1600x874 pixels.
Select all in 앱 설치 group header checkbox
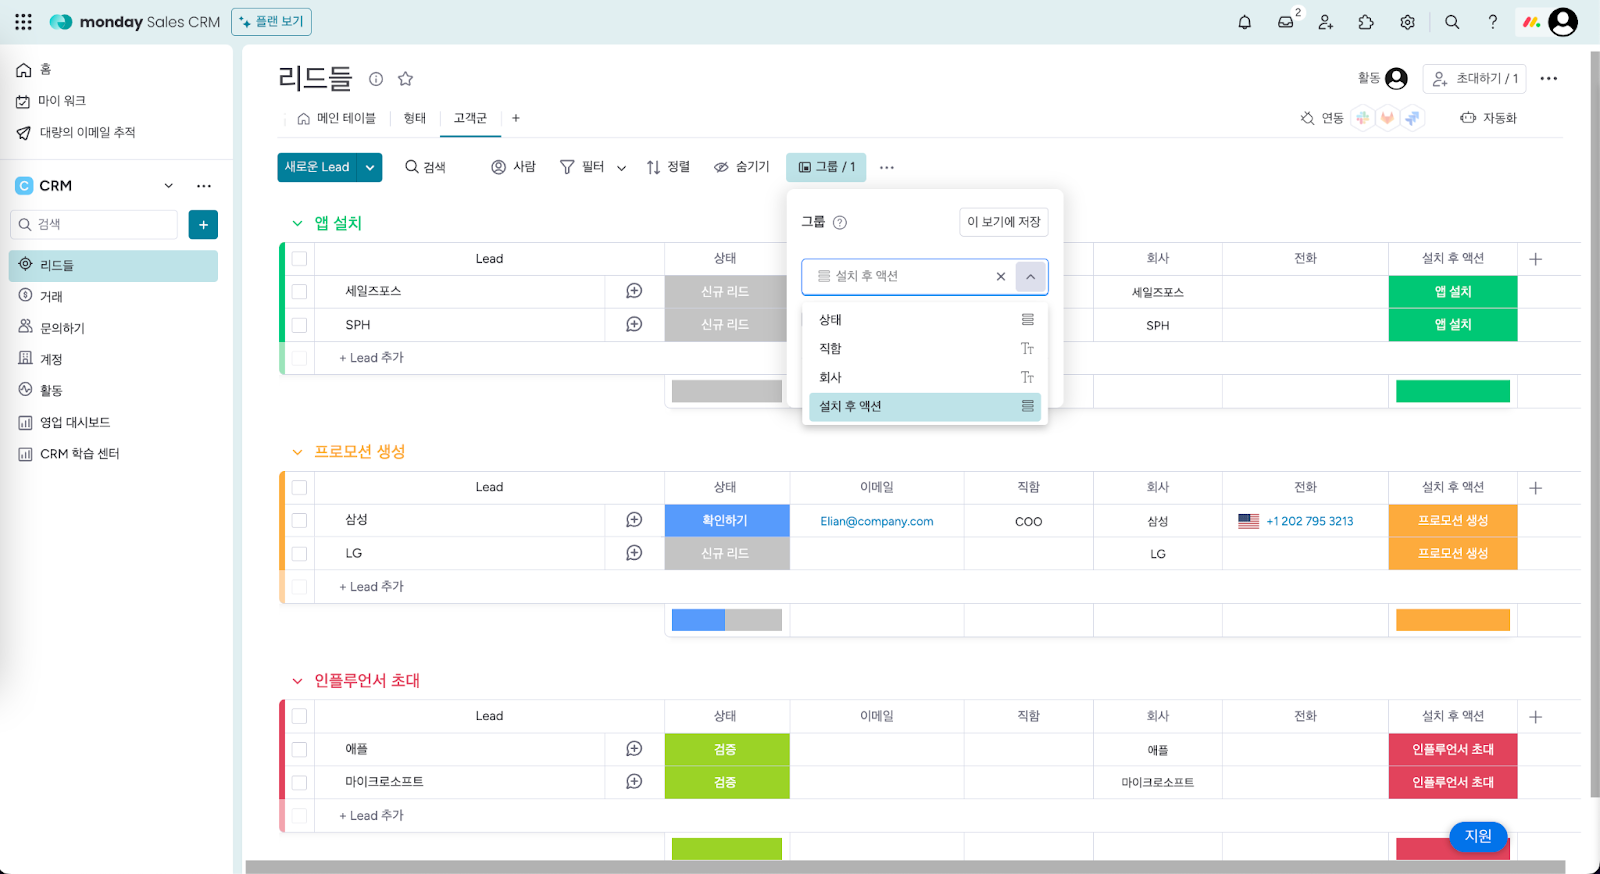point(299,259)
